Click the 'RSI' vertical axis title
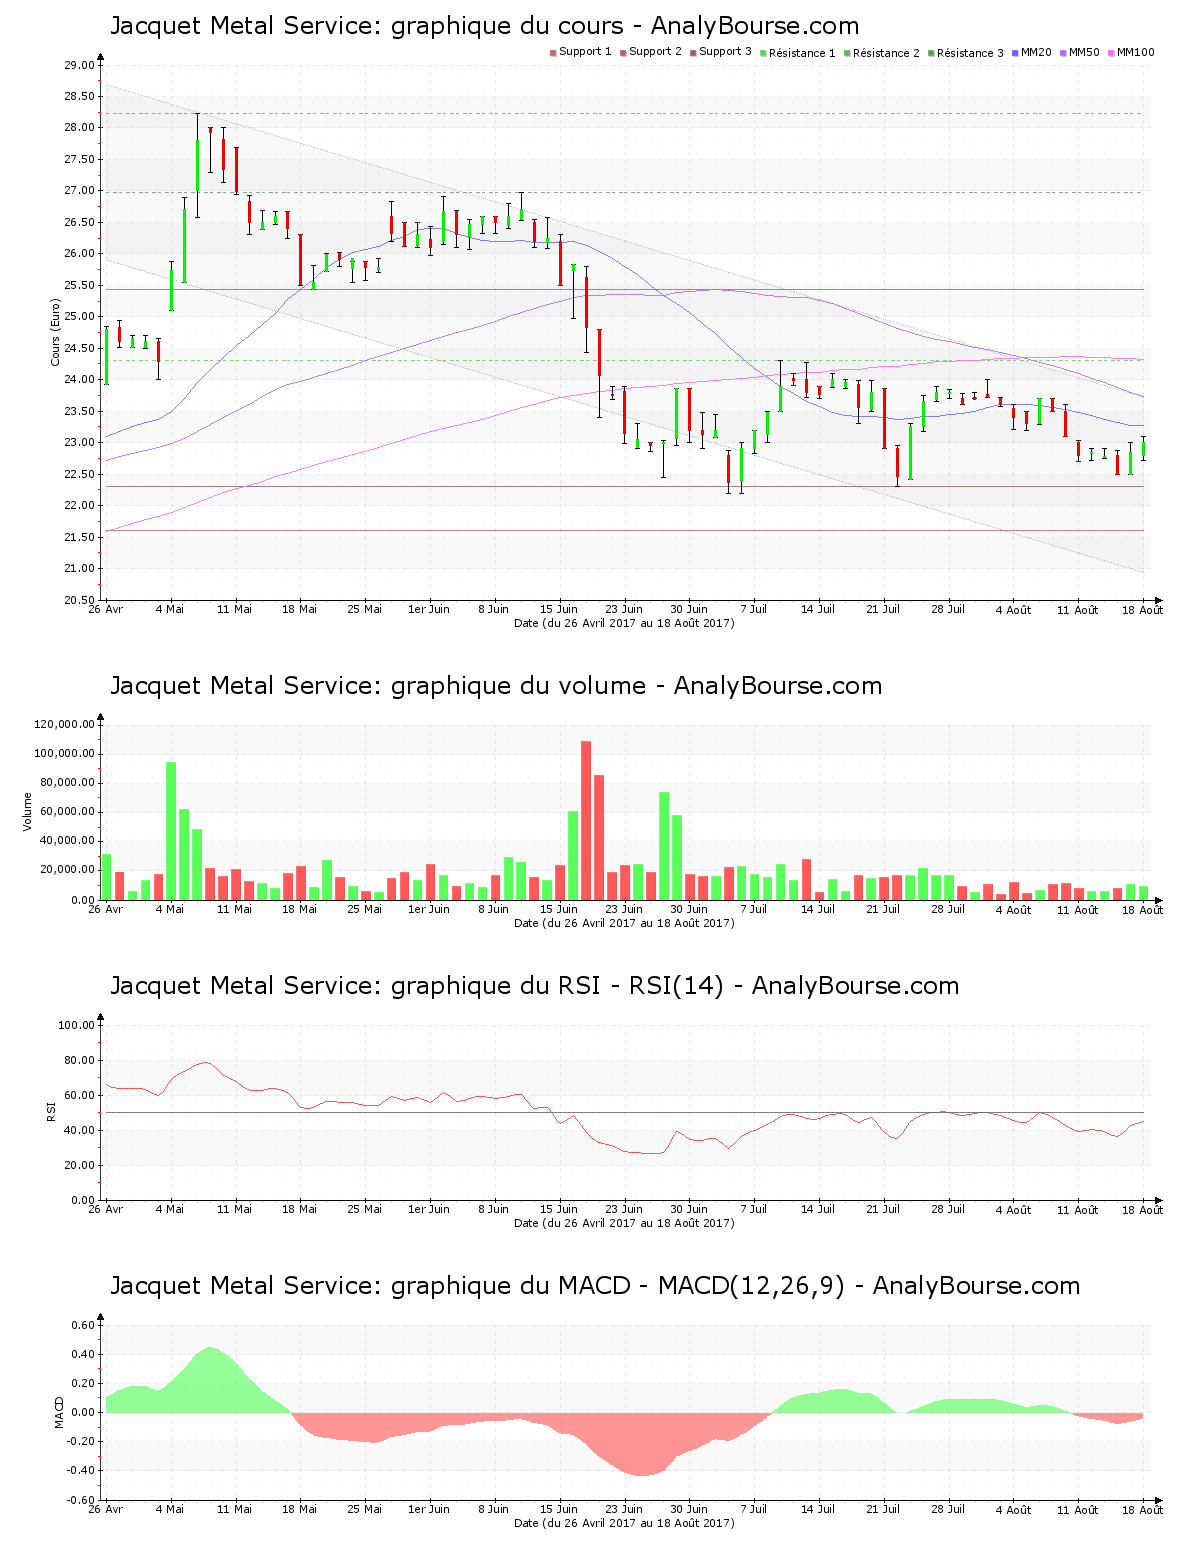The width and height of the screenshot is (1200, 1550). tap(51, 1111)
